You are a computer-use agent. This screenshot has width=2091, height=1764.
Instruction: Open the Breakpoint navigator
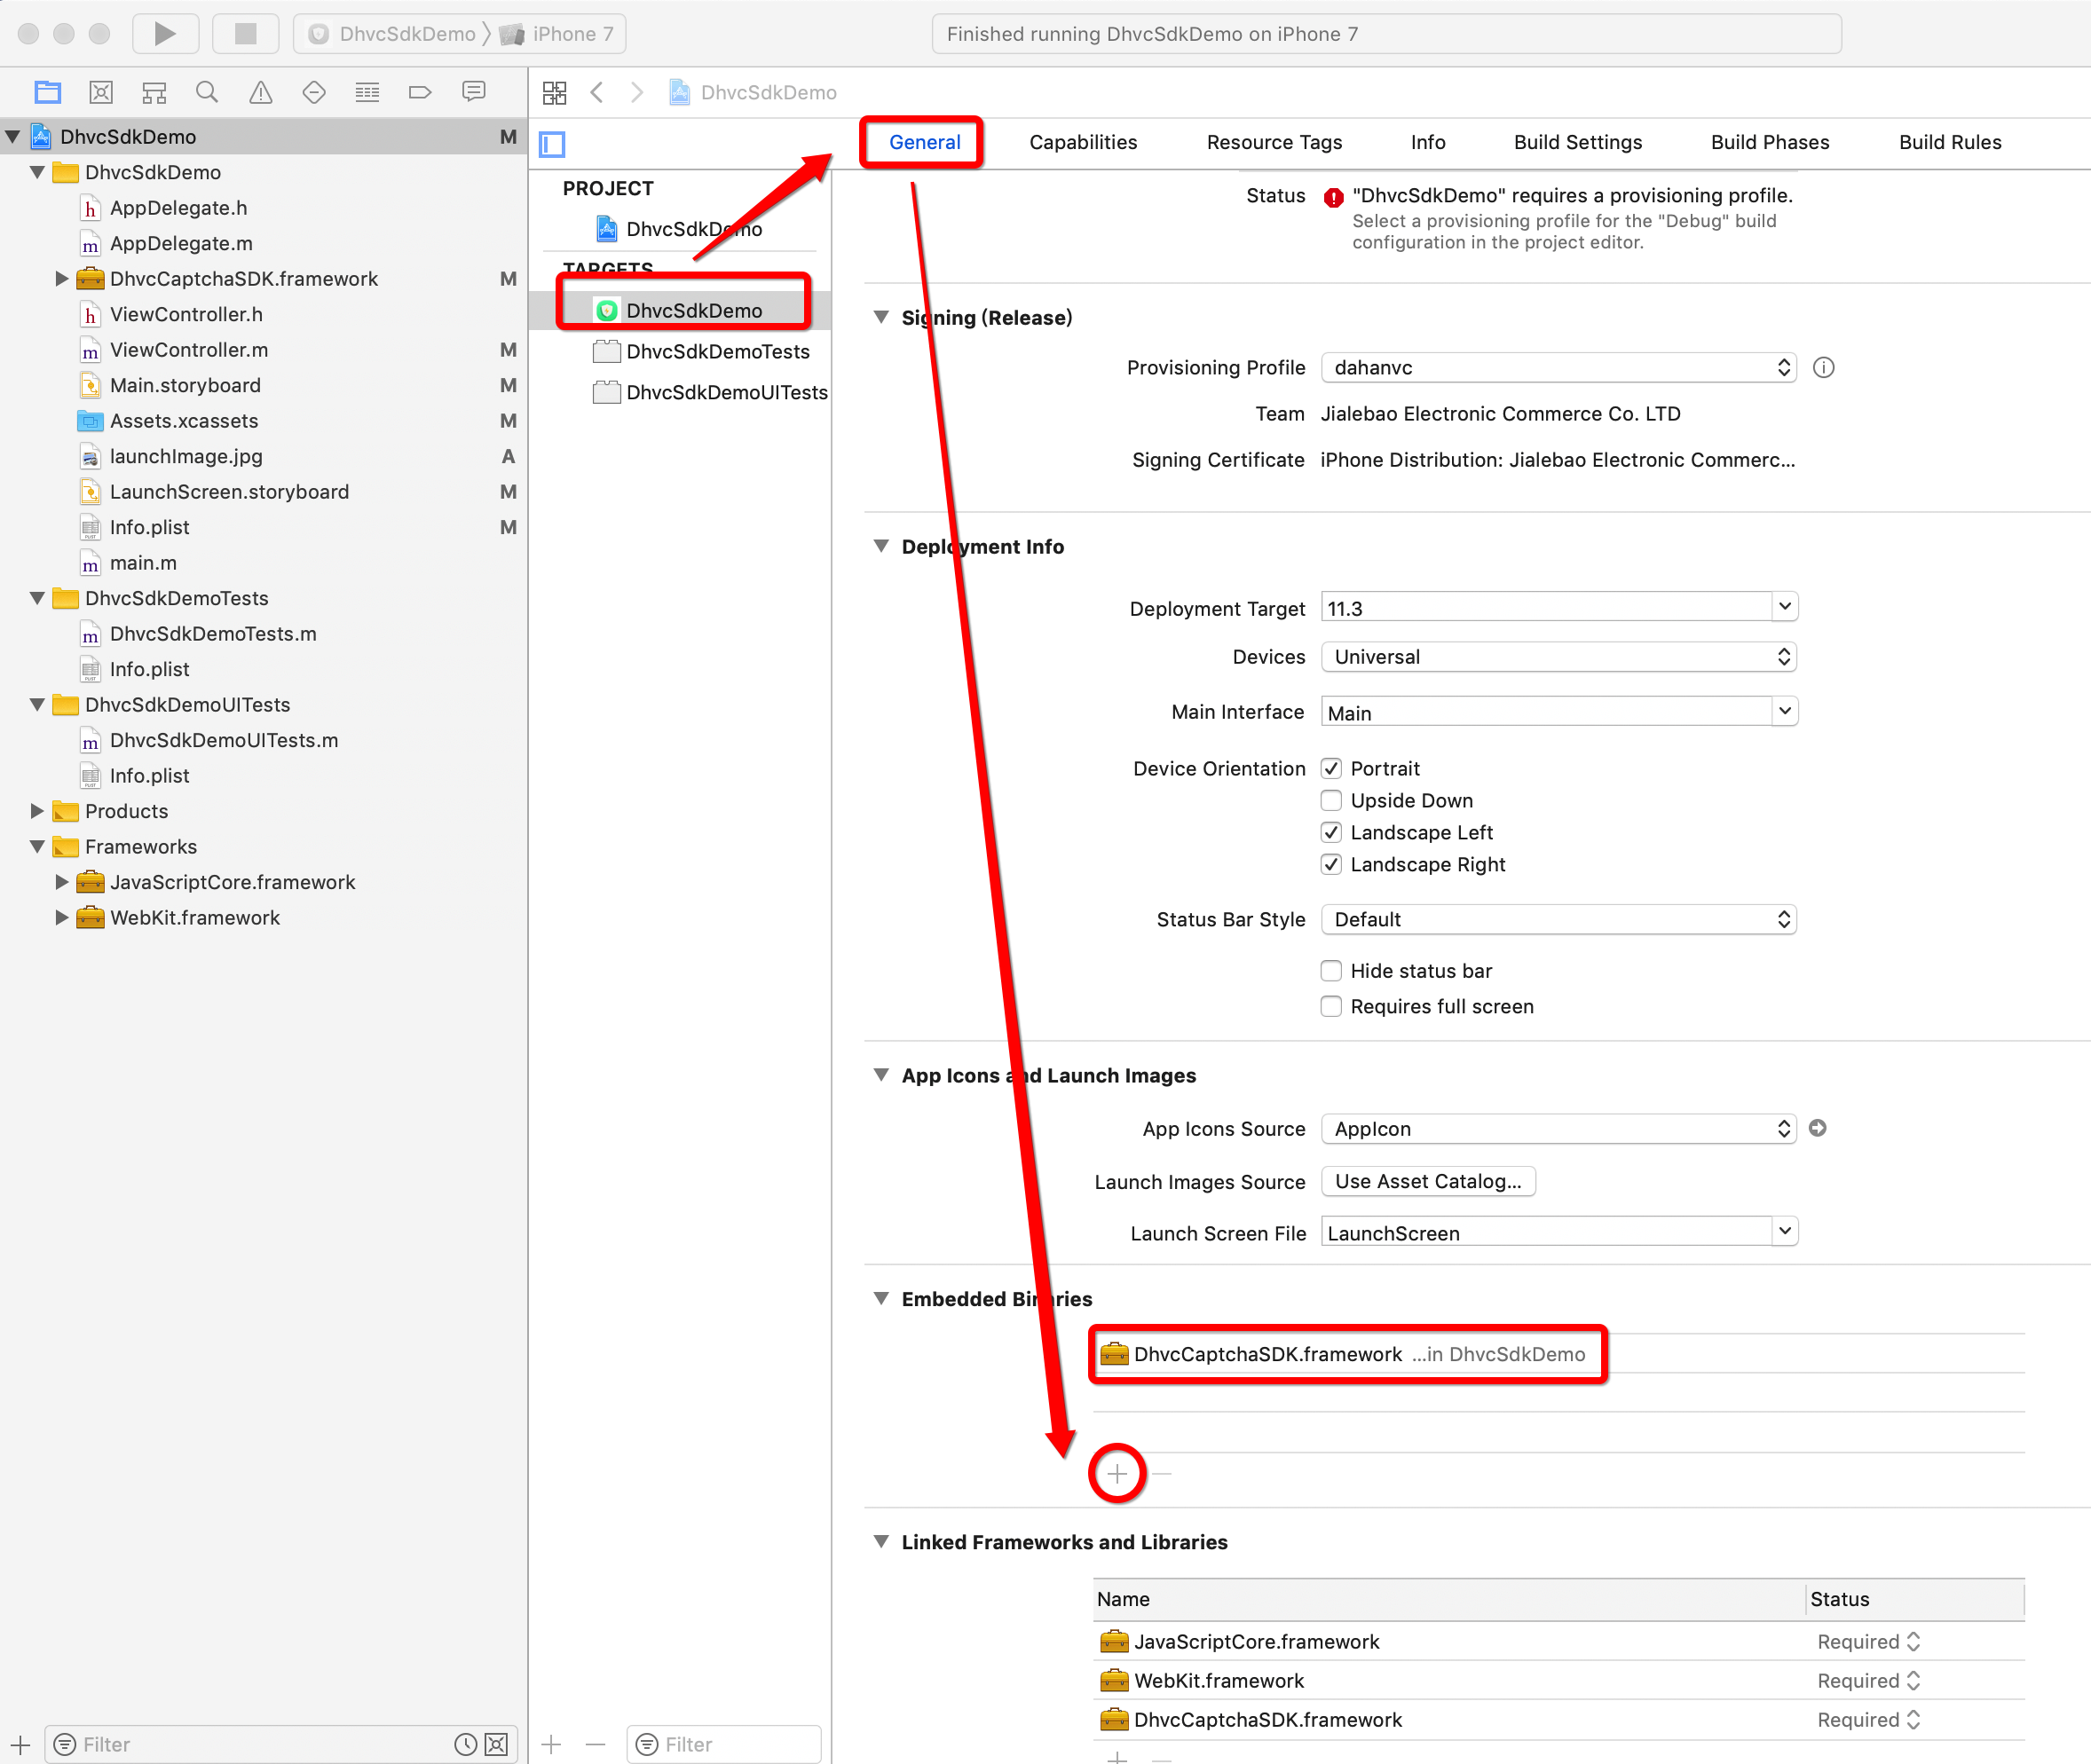(x=420, y=93)
